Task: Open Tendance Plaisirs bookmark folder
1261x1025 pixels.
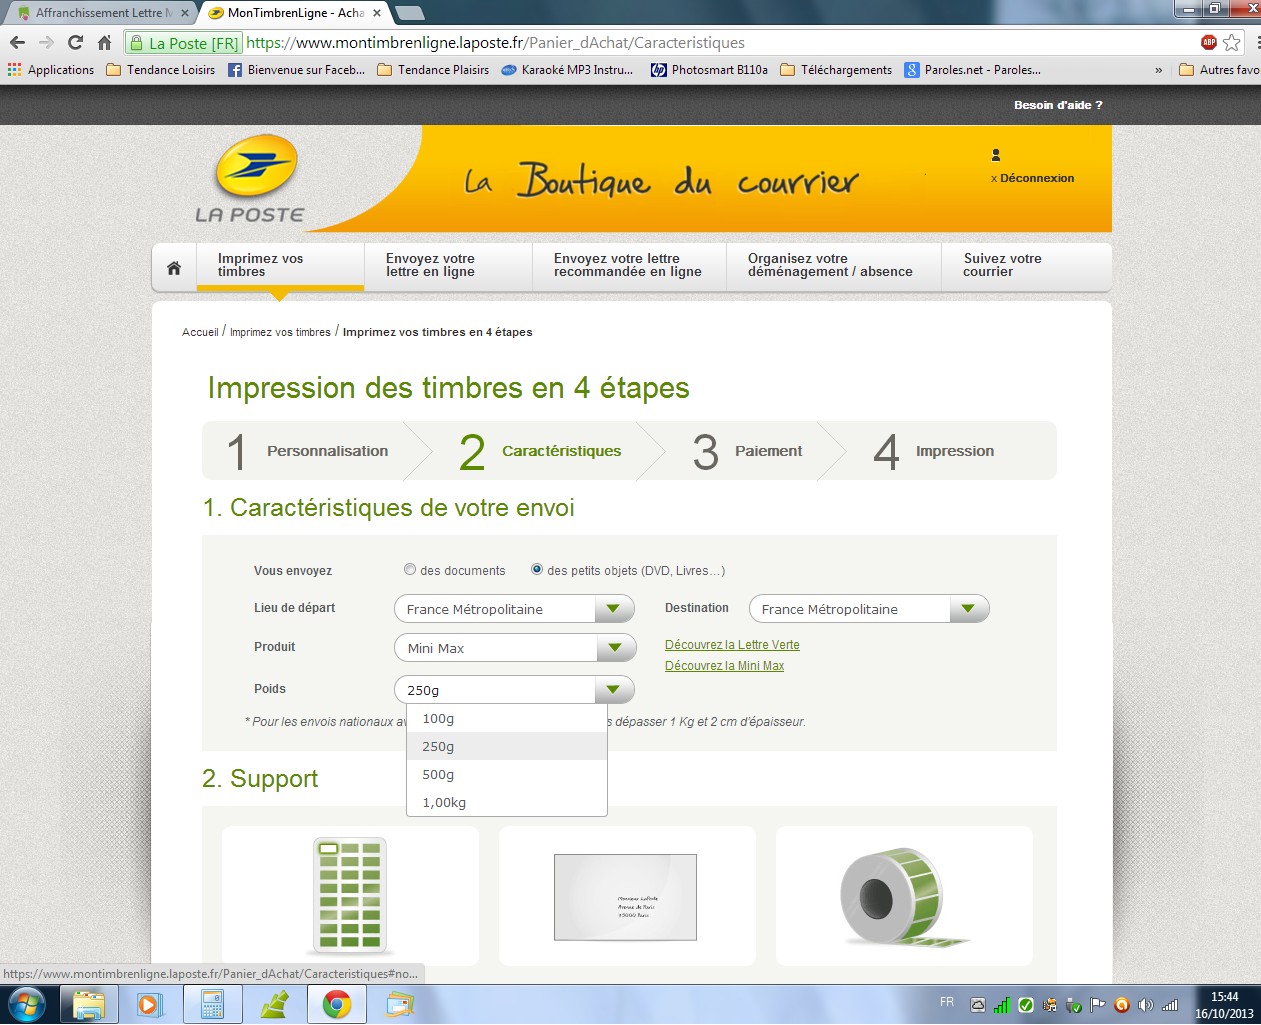Action: pyautogui.click(x=433, y=70)
